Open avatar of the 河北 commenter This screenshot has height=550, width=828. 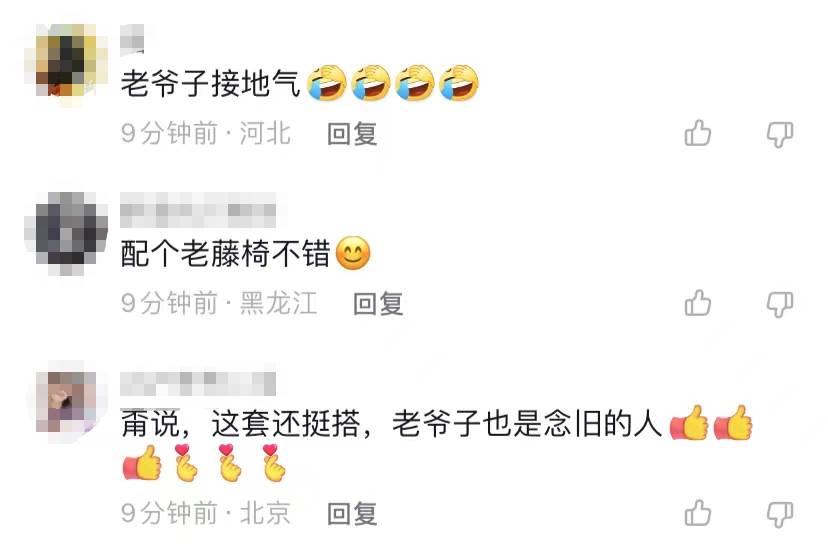(x=66, y=64)
